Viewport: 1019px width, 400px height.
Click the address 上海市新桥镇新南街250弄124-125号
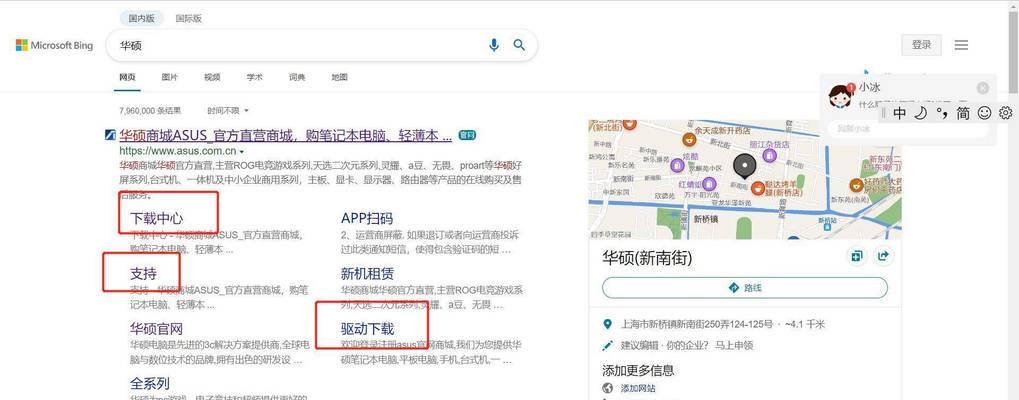(697, 324)
